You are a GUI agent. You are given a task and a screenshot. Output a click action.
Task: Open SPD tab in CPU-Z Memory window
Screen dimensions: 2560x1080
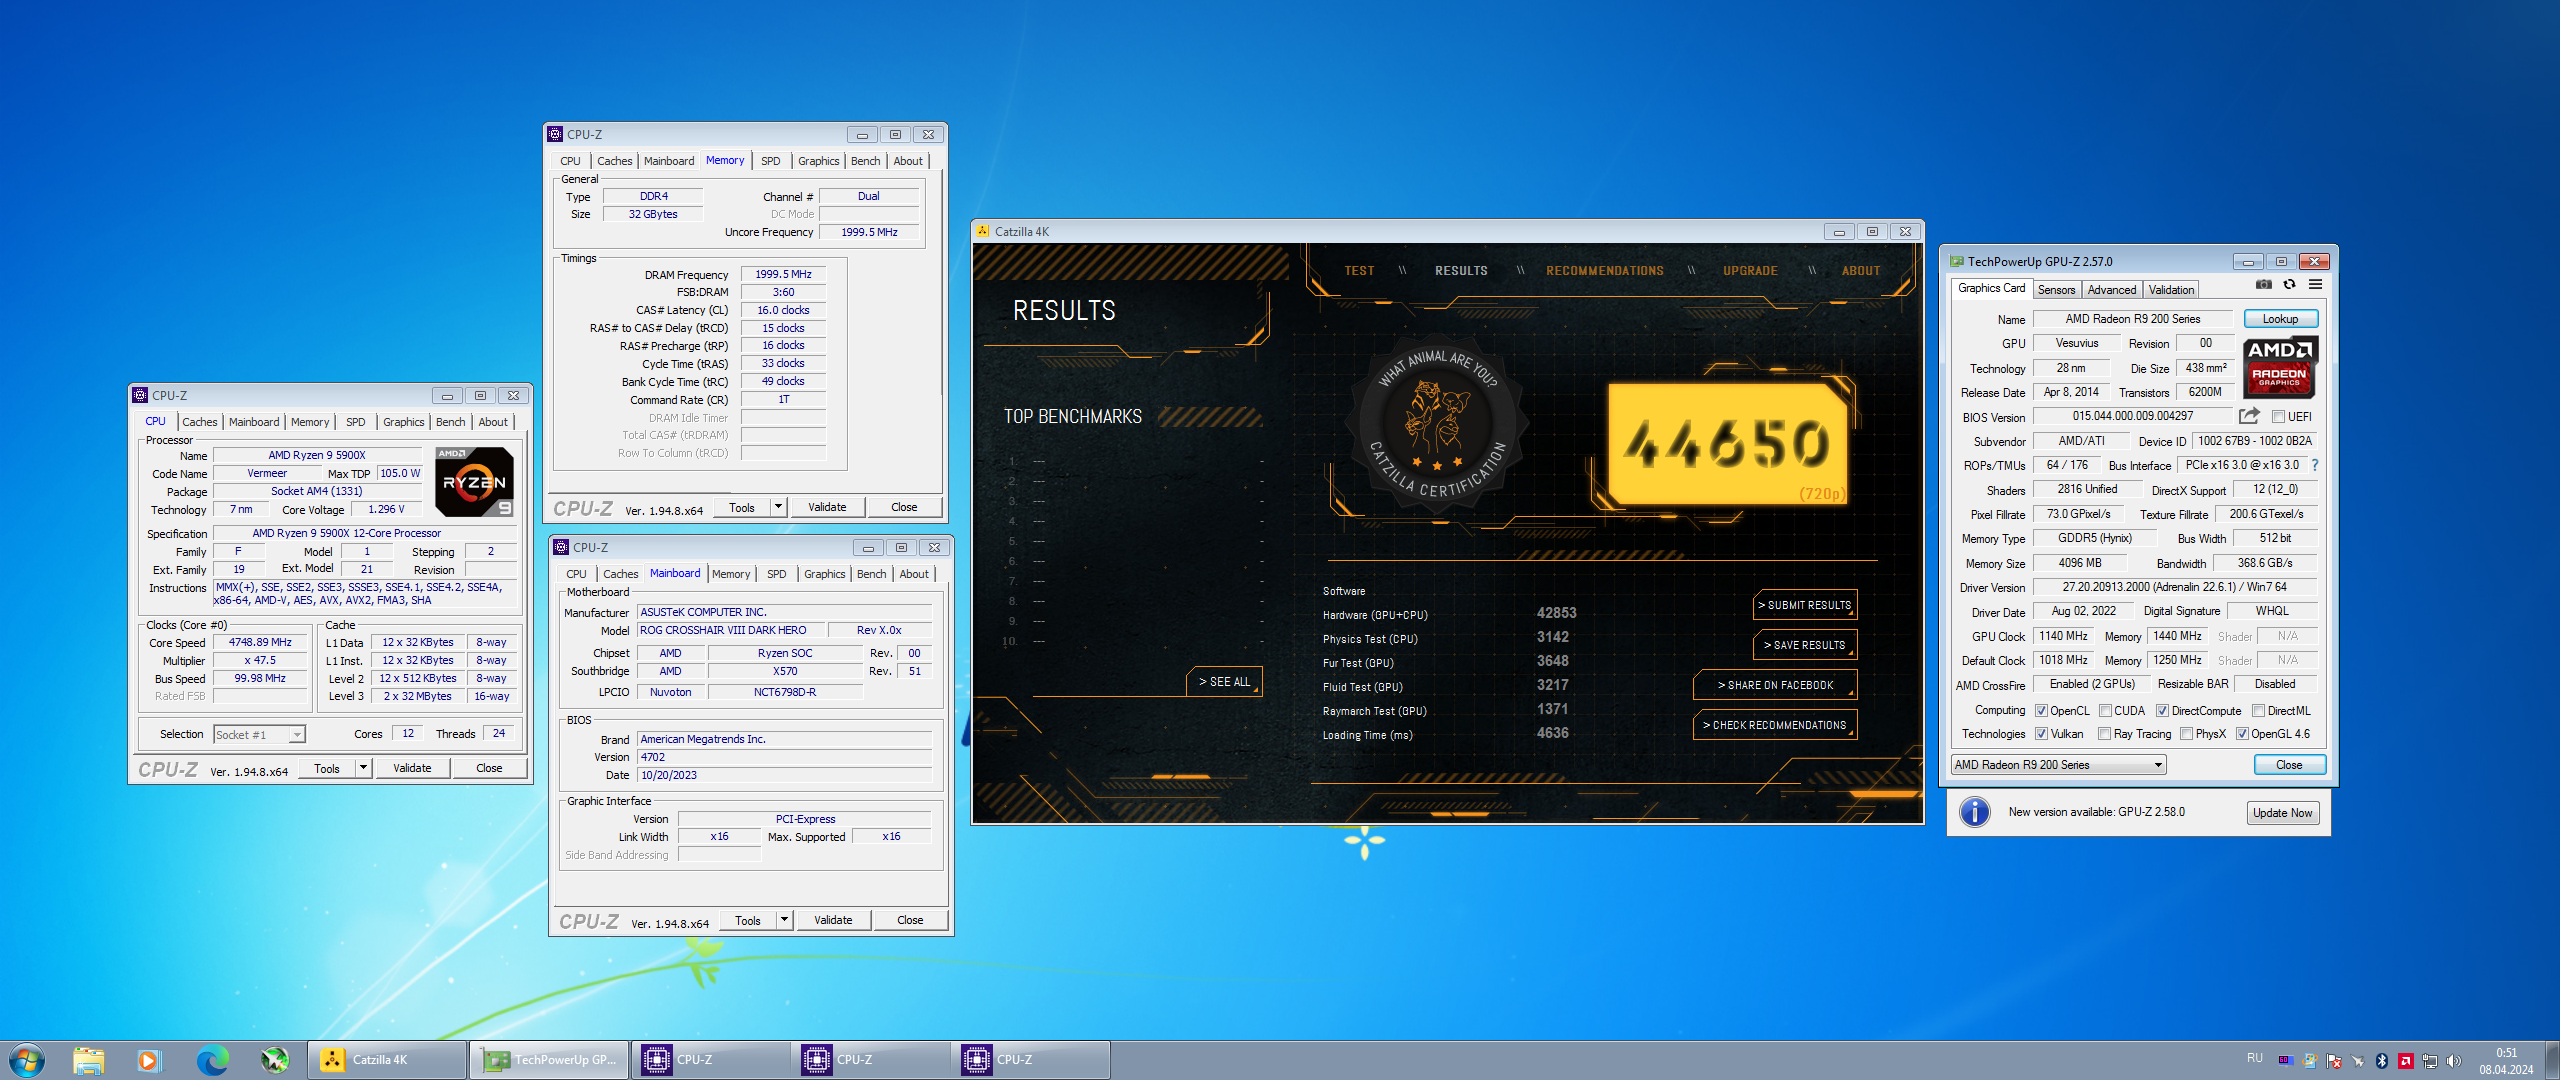pyautogui.click(x=770, y=161)
